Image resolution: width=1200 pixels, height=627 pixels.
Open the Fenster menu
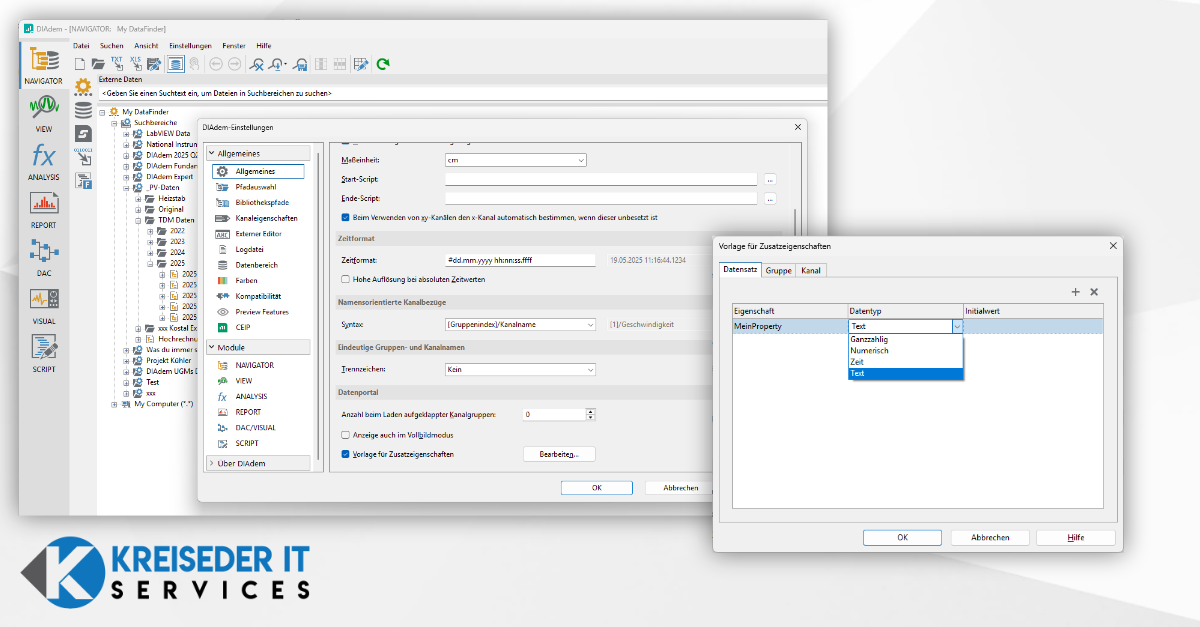(234, 46)
